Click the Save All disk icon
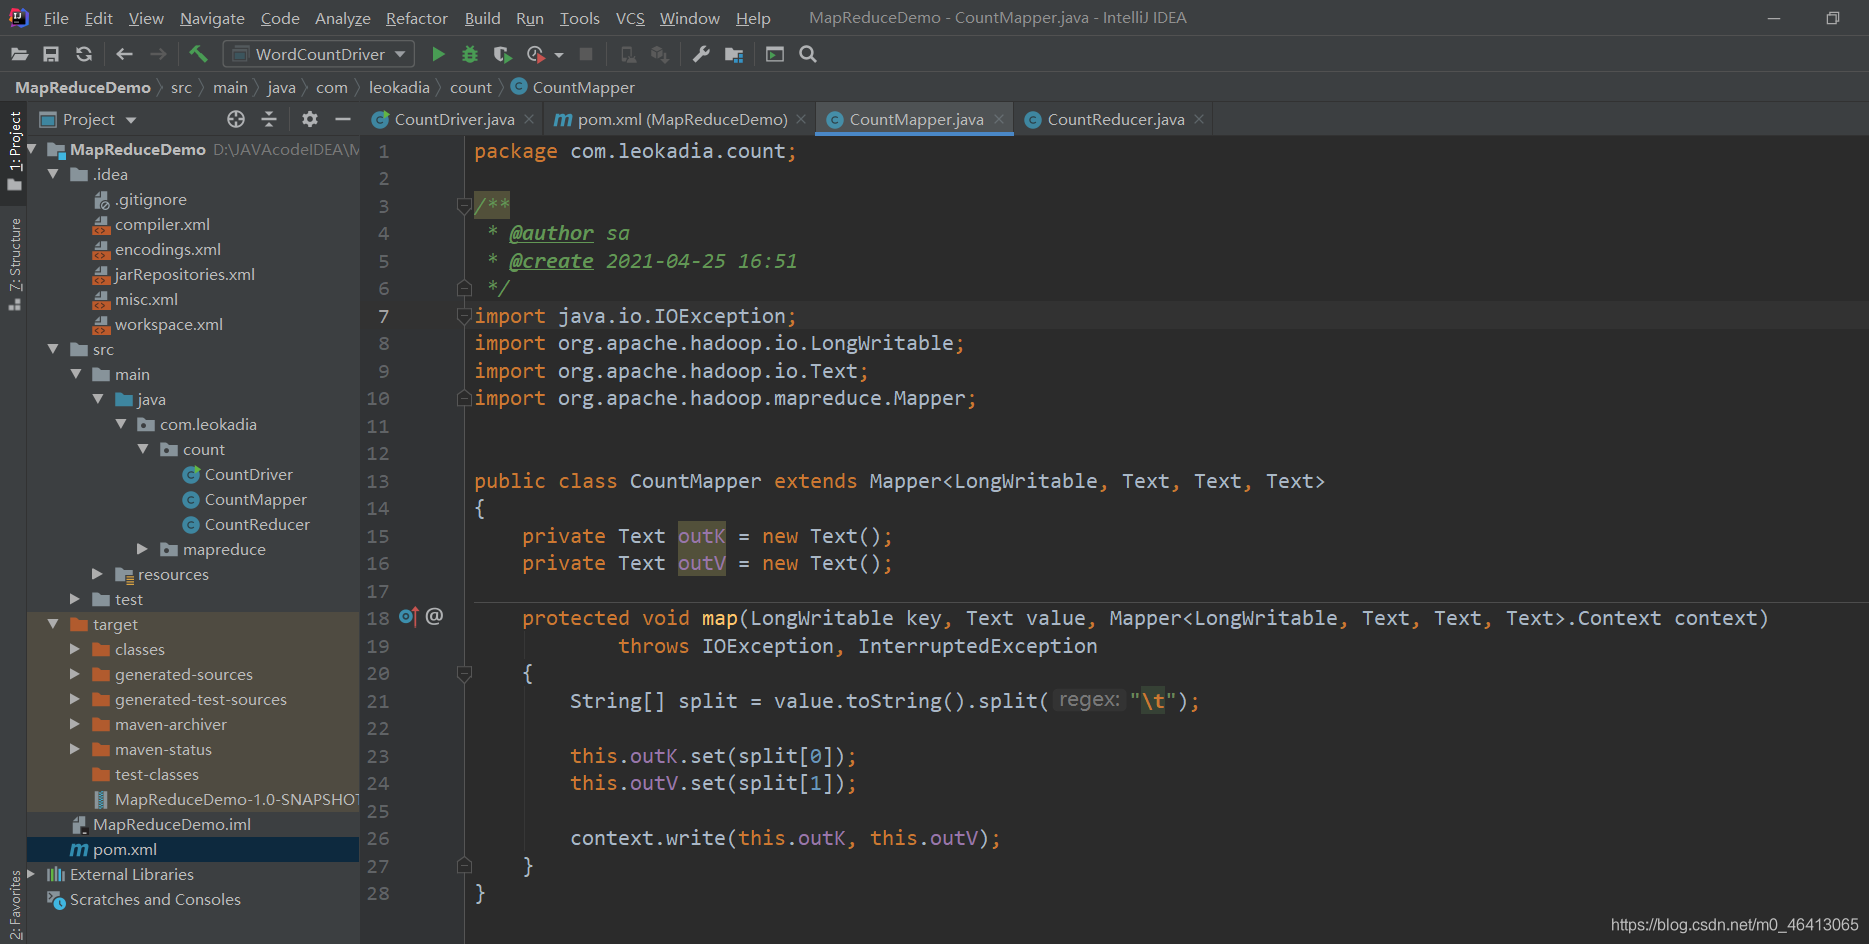Viewport: 1869px width, 944px height. pos(51,54)
